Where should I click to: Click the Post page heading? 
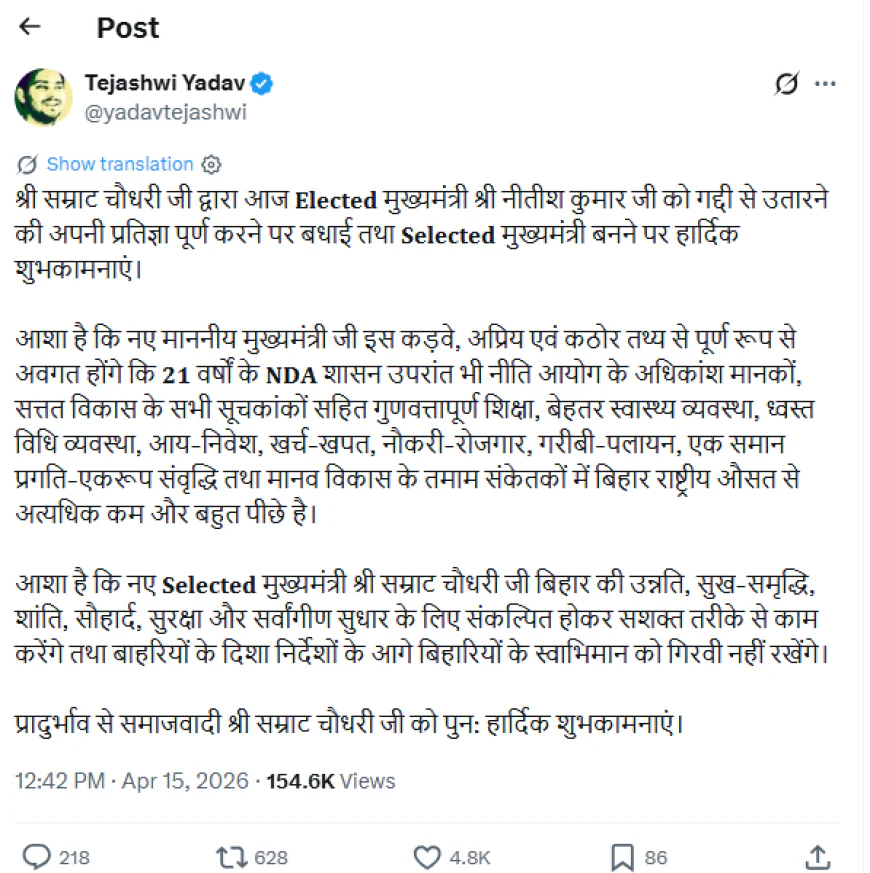127,28
